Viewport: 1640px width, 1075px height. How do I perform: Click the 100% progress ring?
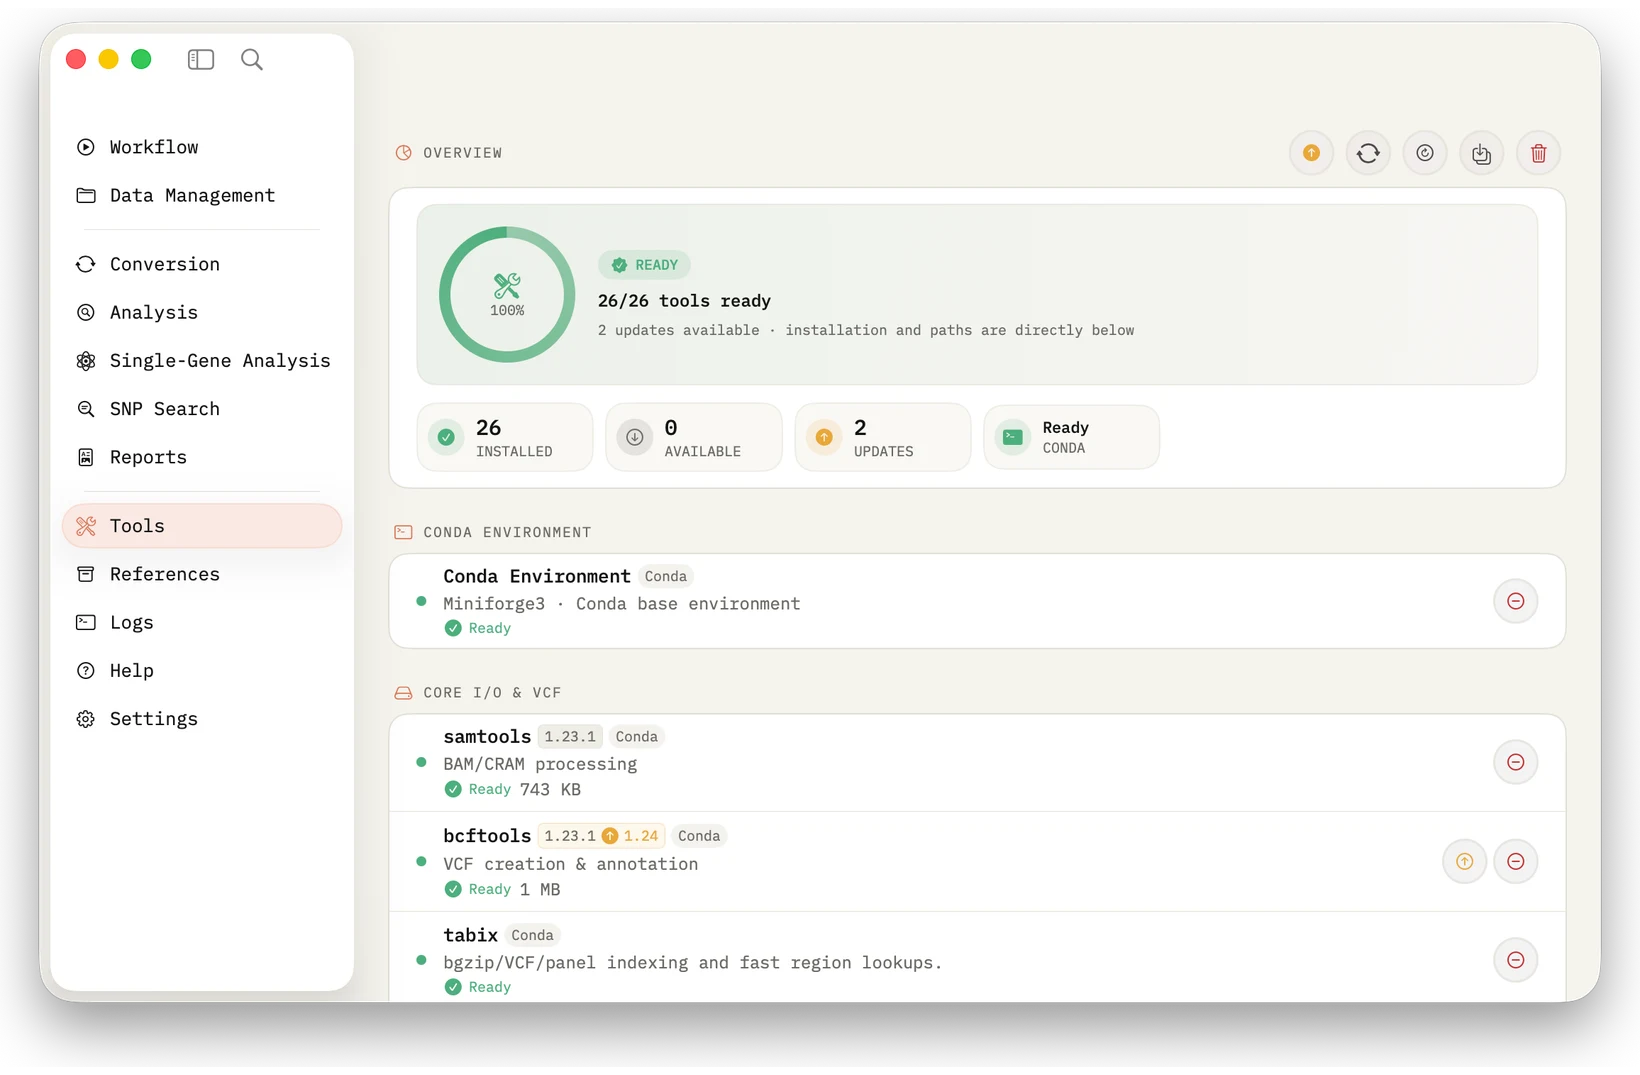(x=507, y=295)
